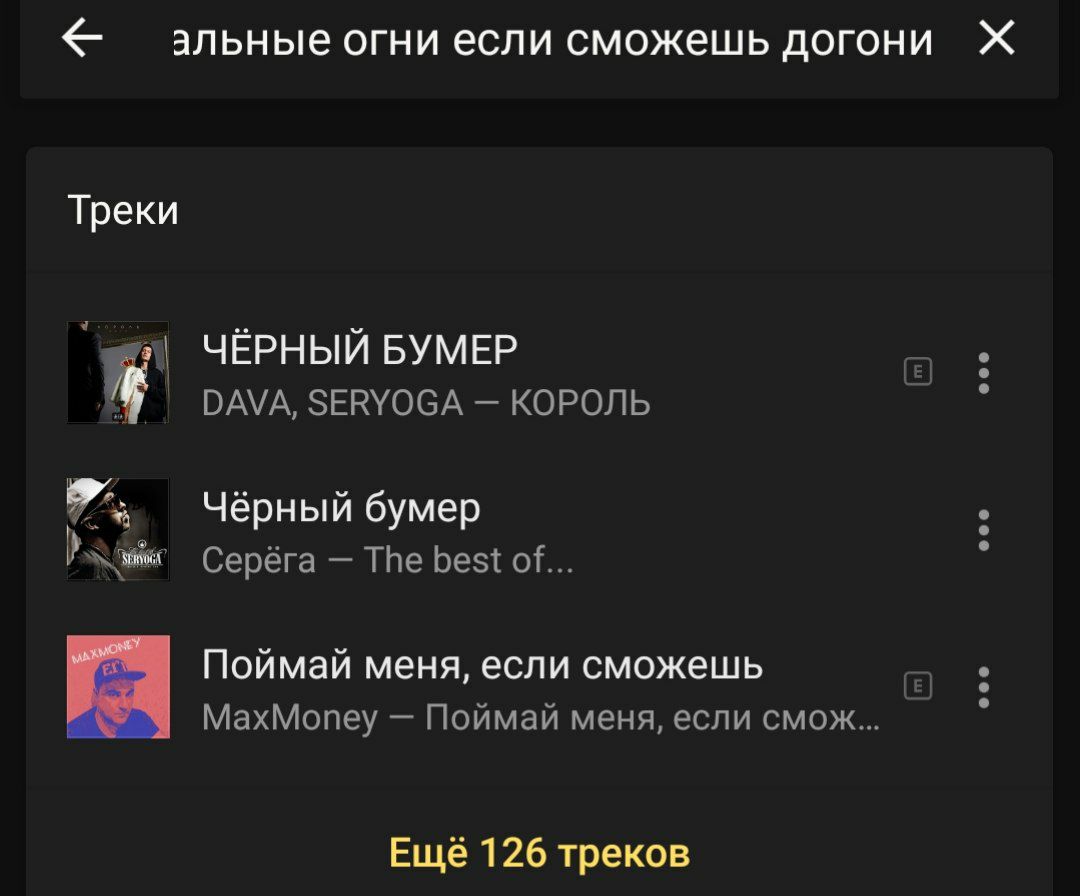Open more options for Поймай меня, если сможешь

tap(984, 687)
